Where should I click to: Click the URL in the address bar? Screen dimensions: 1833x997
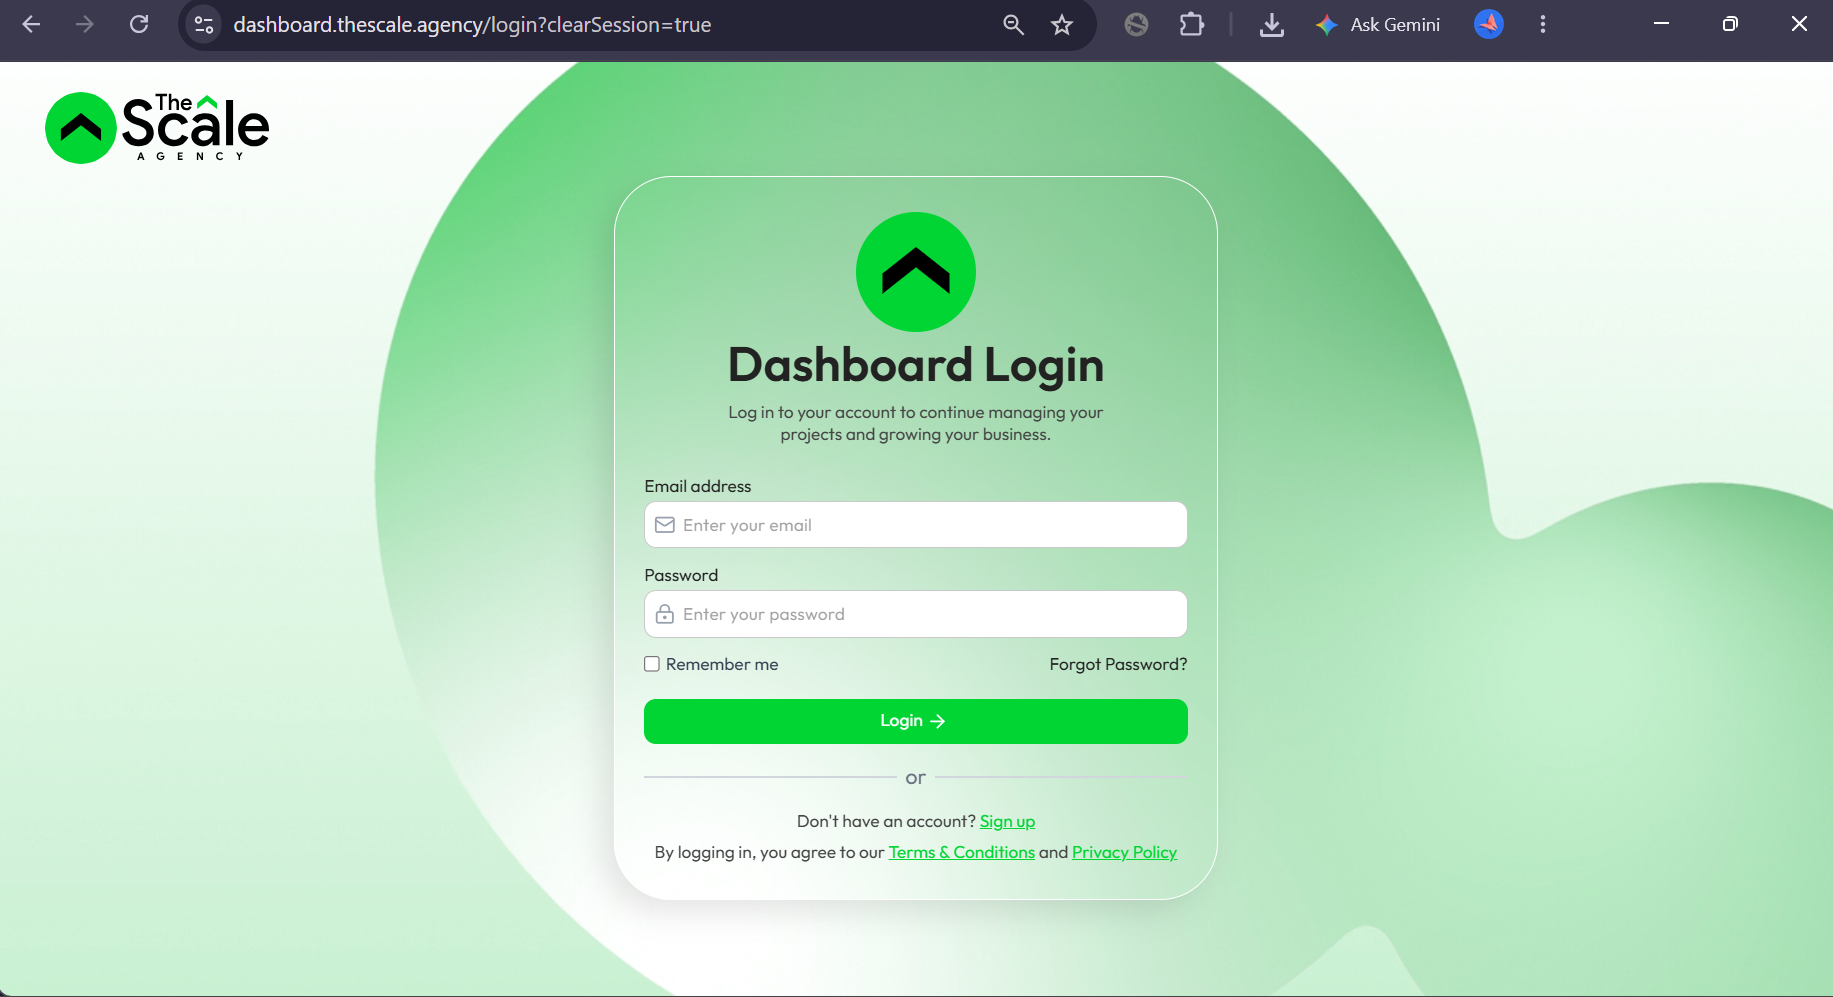pyautogui.click(x=472, y=25)
